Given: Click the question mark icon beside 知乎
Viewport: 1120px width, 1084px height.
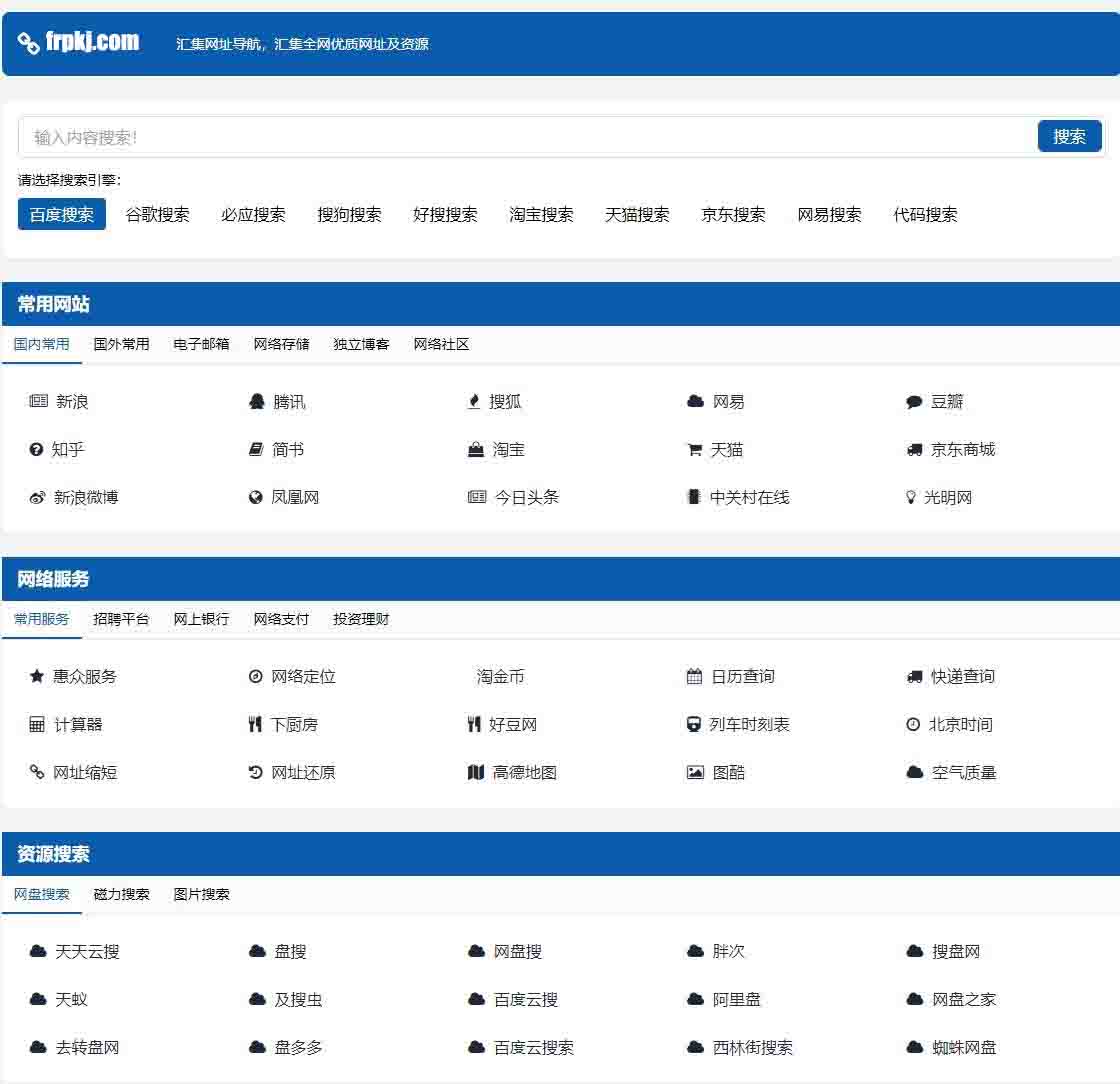Looking at the screenshot, I should coord(37,450).
